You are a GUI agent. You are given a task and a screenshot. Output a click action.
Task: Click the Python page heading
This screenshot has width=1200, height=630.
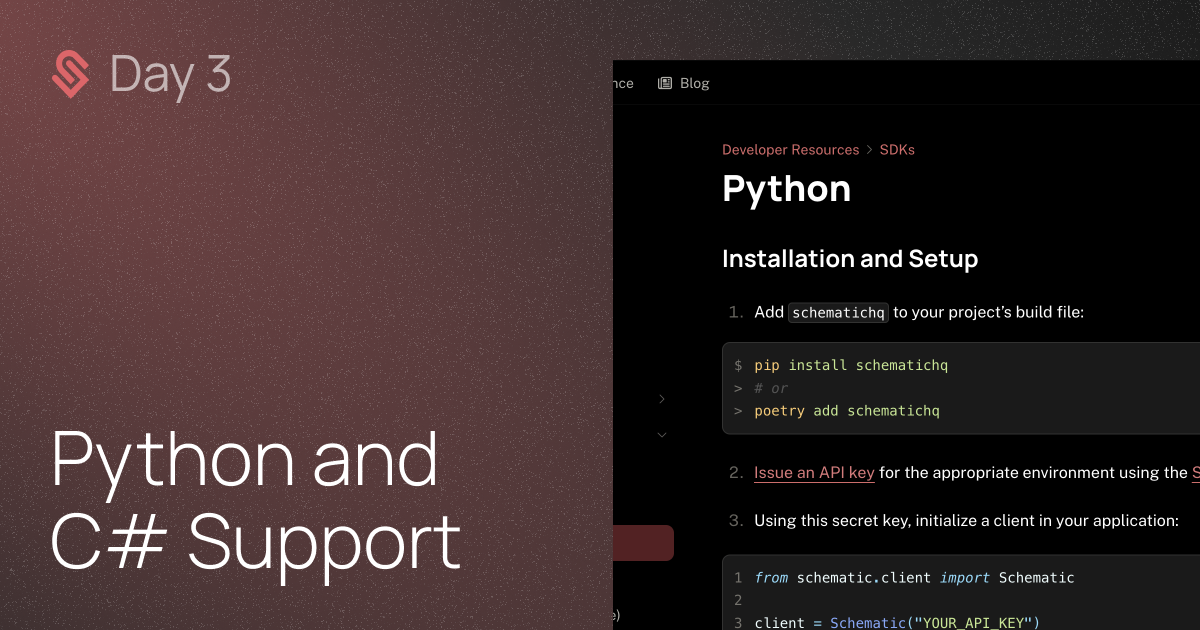point(786,189)
